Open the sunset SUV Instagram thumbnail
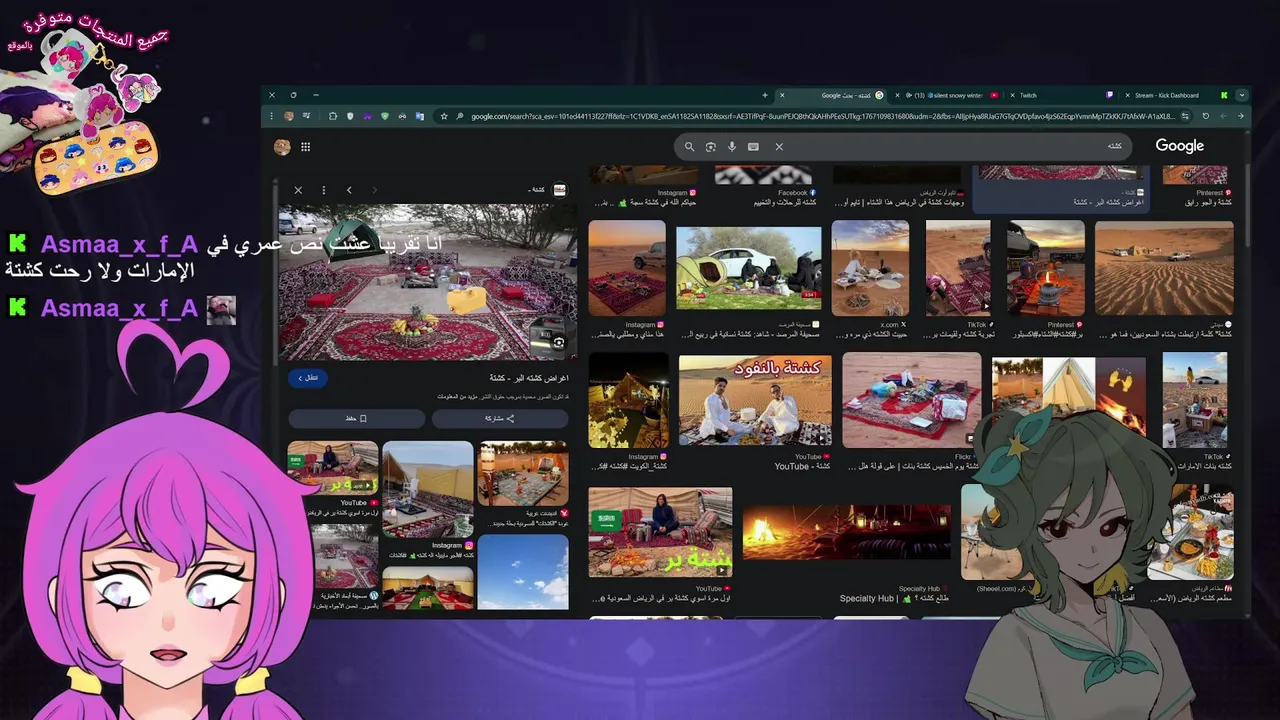The height and width of the screenshot is (720, 1280). (627, 268)
